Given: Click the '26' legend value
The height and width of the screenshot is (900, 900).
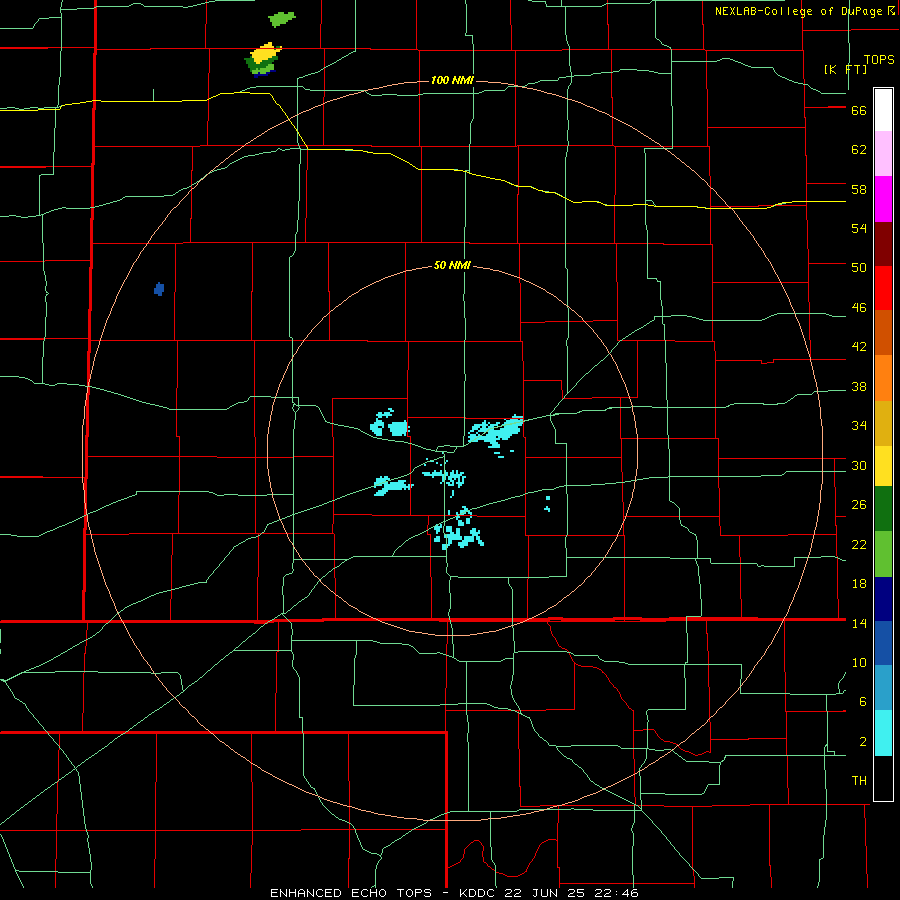Looking at the screenshot, I should [x=859, y=505].
